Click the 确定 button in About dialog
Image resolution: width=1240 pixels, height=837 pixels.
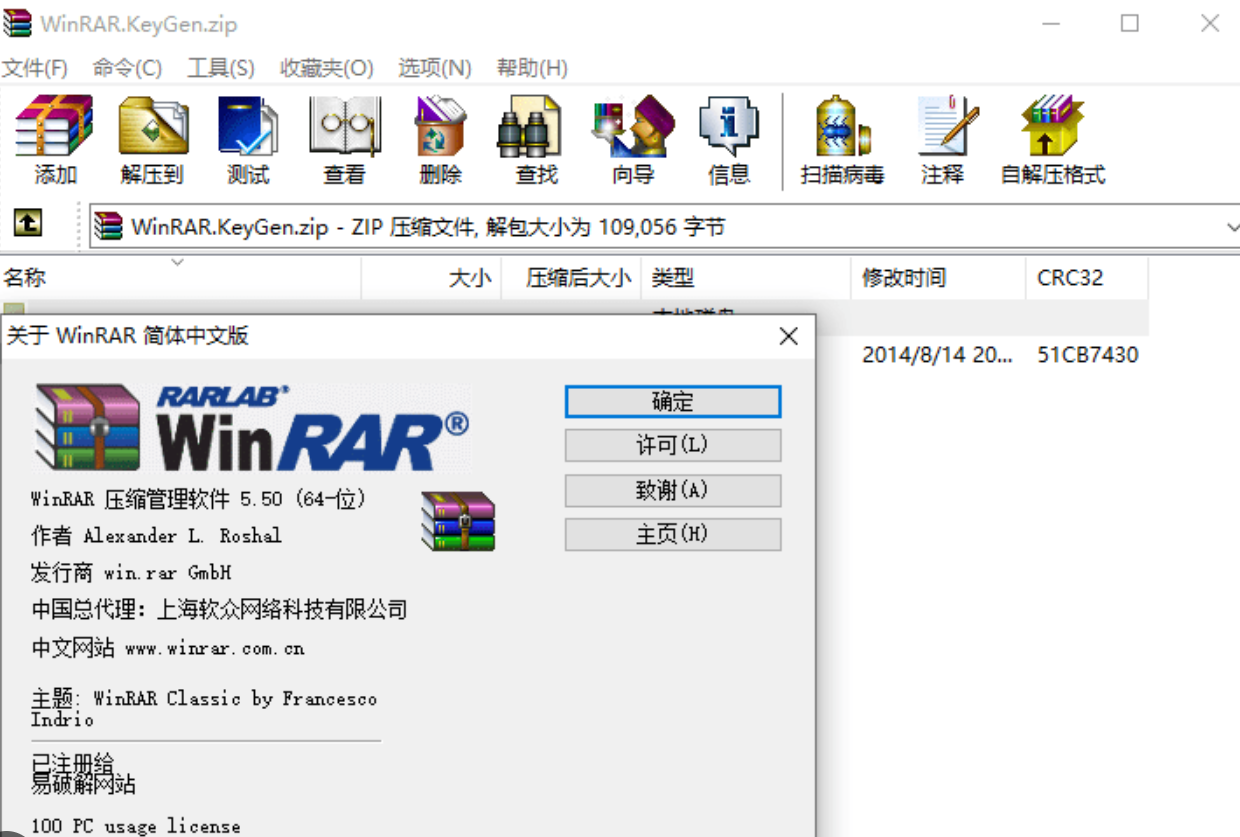point(673,402)
